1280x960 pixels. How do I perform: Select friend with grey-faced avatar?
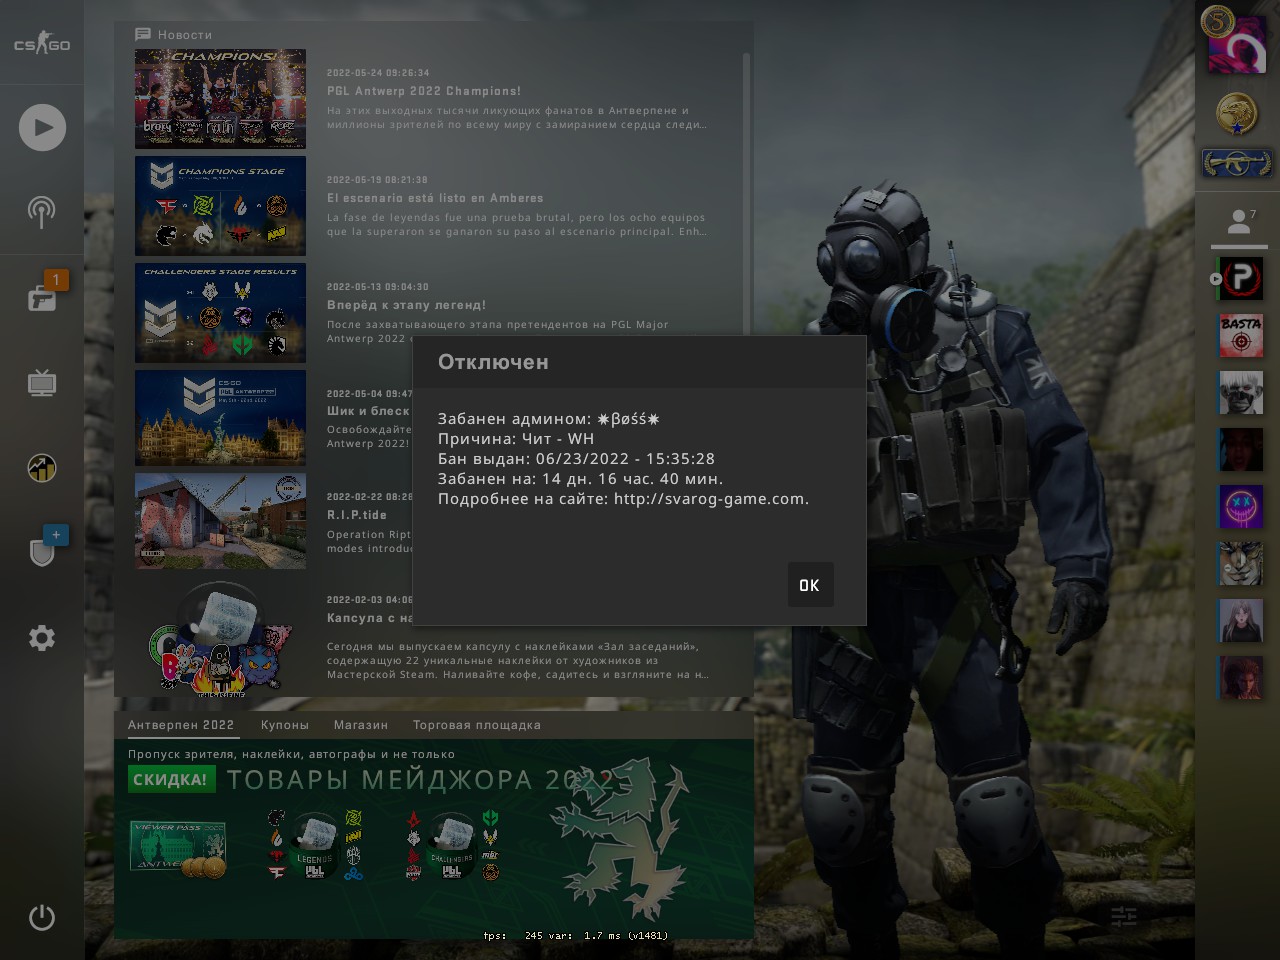coord(1241,393)
